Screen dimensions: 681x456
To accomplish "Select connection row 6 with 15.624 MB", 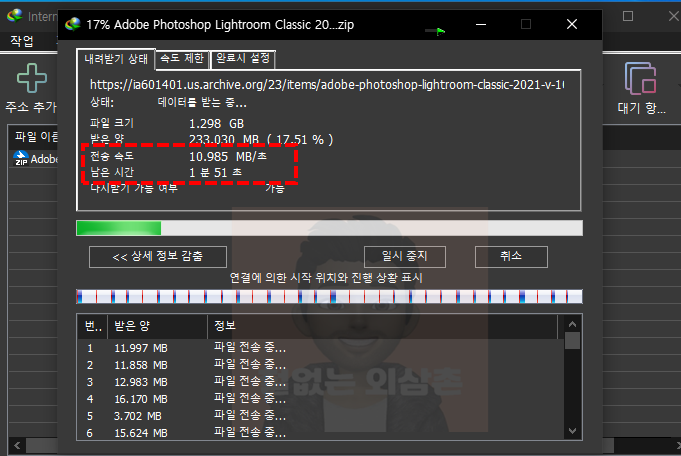I will click(x=321, y=432).
